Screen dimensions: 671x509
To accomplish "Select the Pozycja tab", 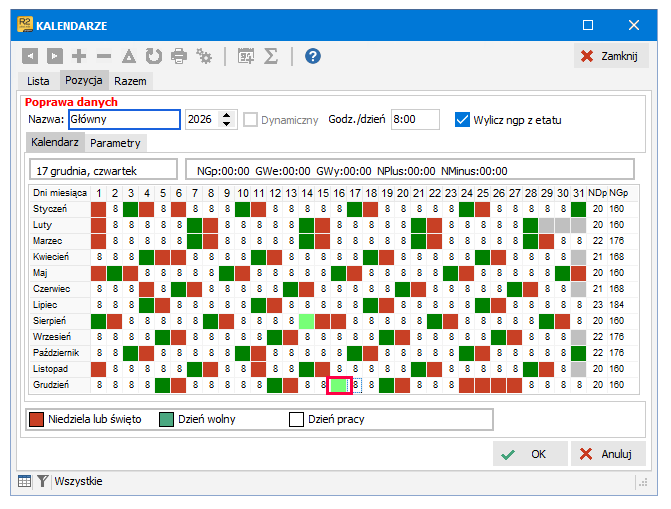I will [x=84, y=80].
